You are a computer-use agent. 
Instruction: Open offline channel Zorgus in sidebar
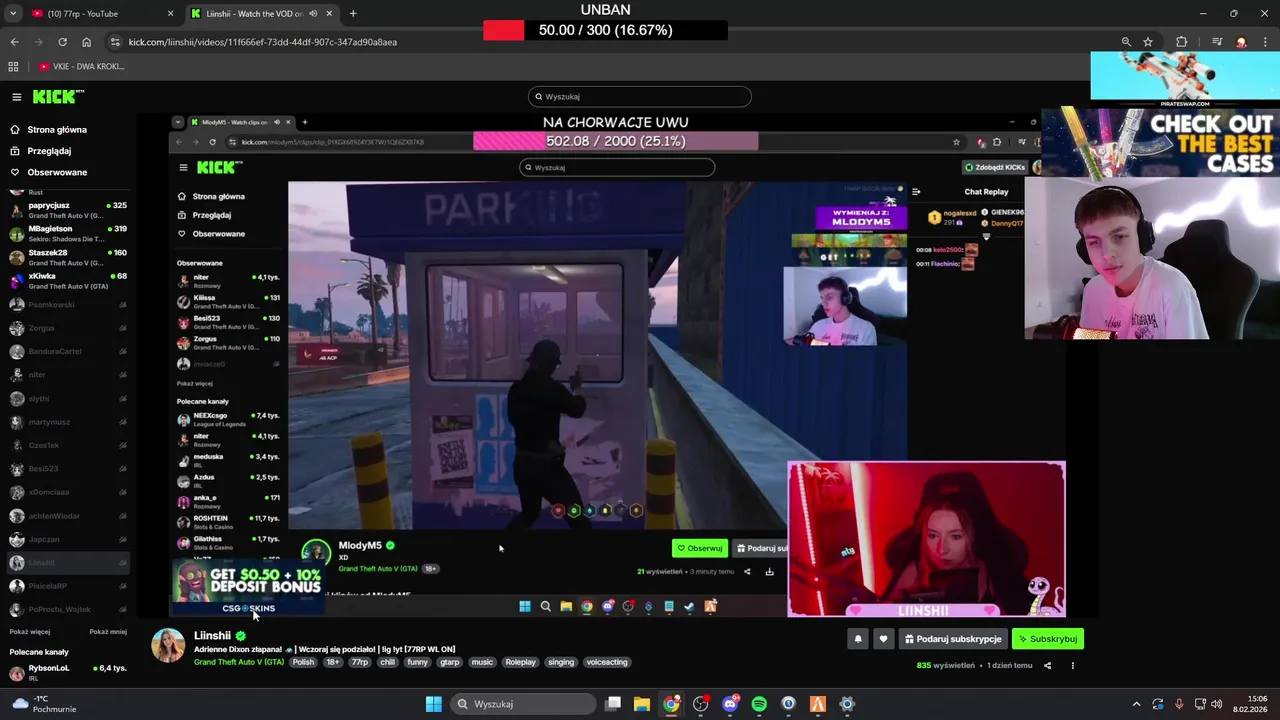coord(68,328)
